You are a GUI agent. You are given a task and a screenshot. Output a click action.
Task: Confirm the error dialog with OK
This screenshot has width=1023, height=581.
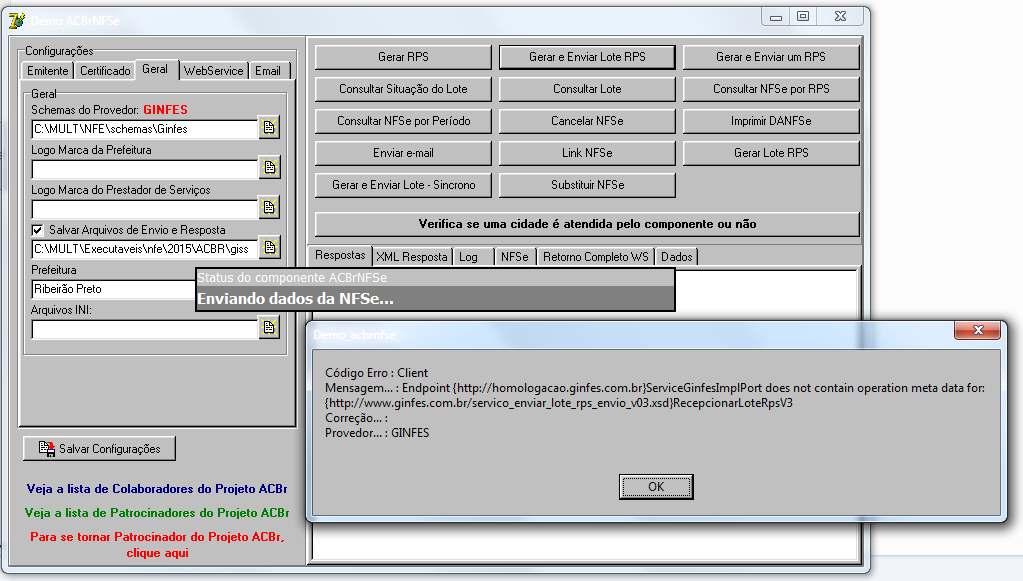(x=656, y=486)
